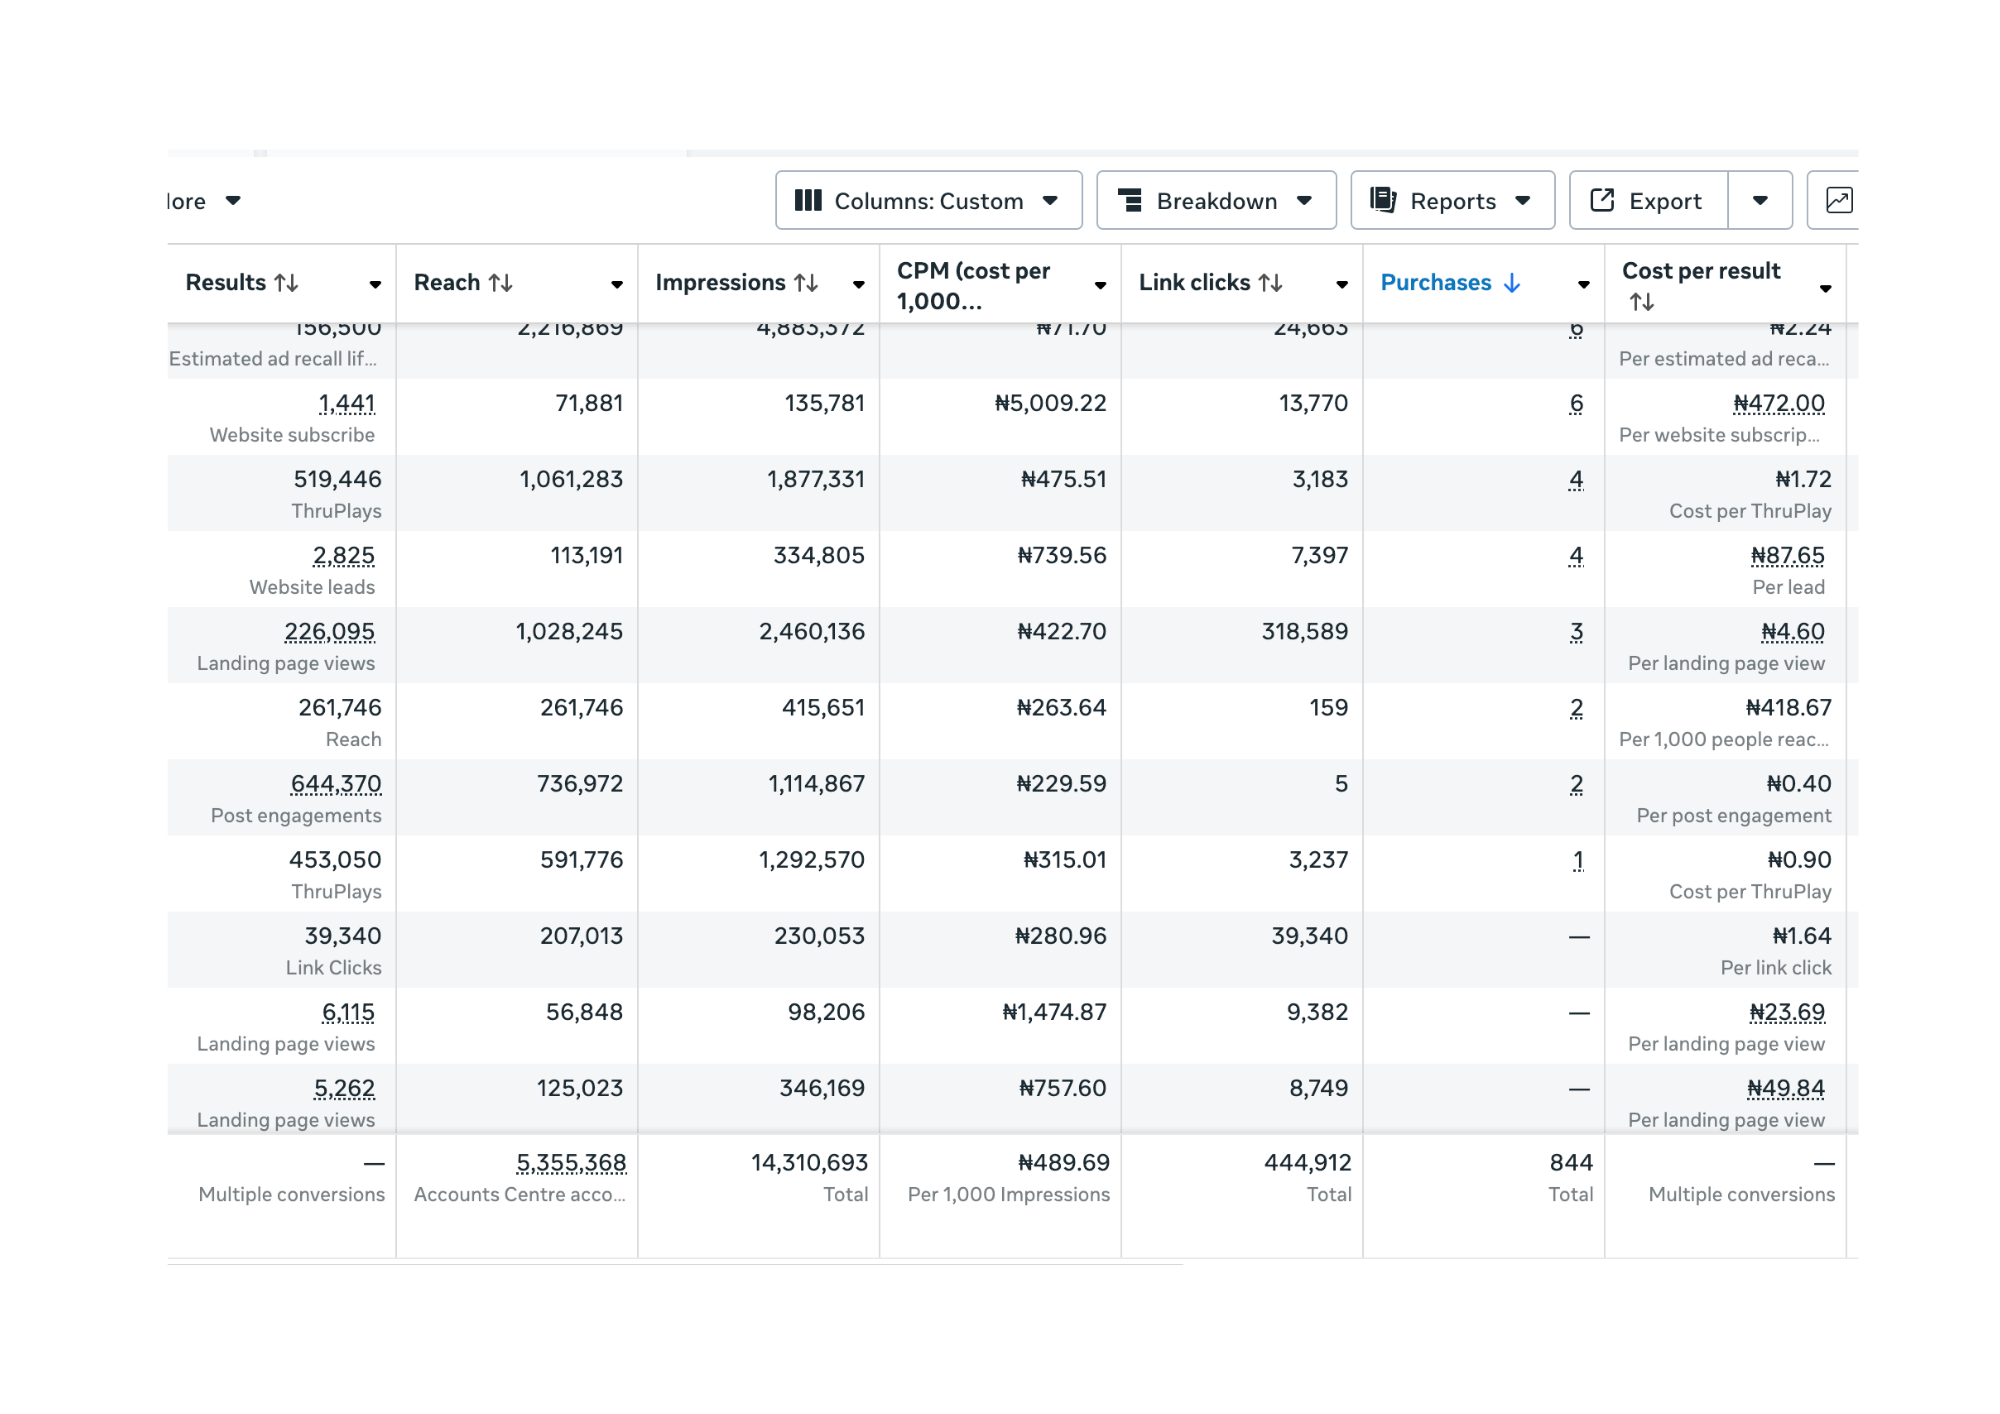Click the ₦4.60 per landing page view
The width and height of the screenshot is (2000, 1414).
tap(1793, 631)
